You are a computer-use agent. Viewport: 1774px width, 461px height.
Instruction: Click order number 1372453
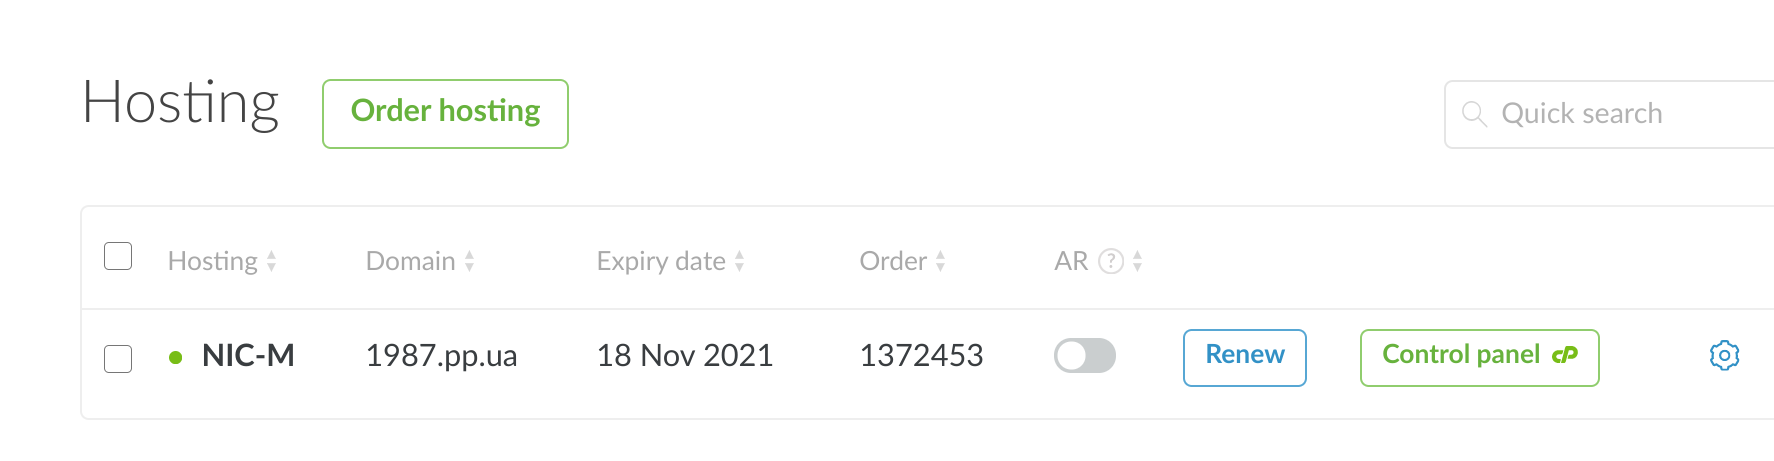pyautogui.click(x=921, y=356)
